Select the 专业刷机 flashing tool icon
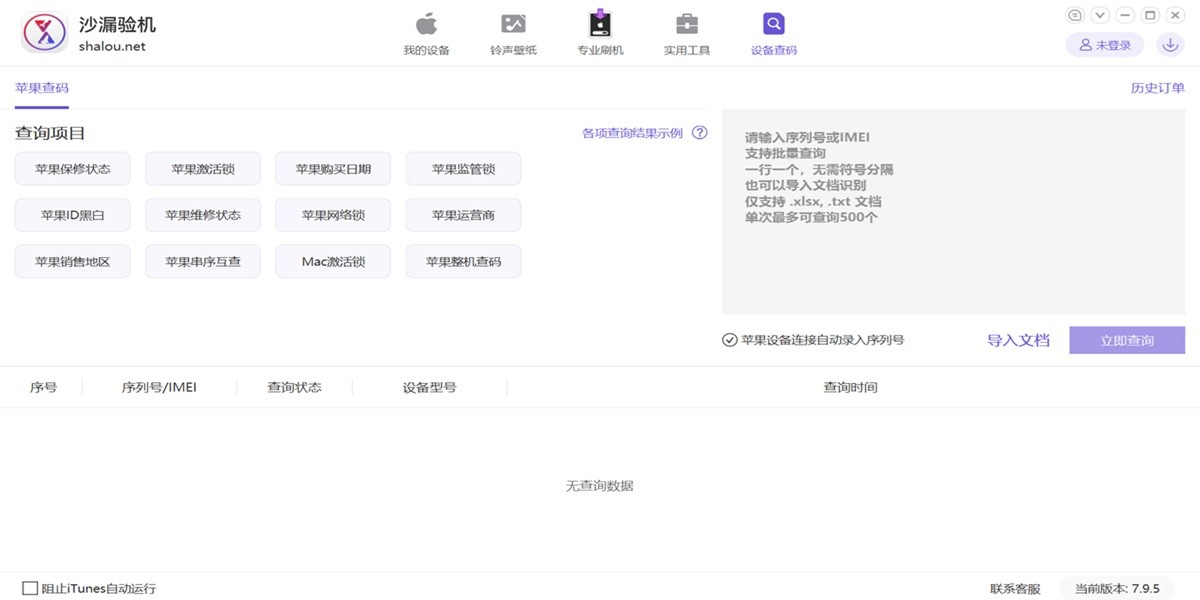The width and height of the screenshot is (1200, 600). click(600, 25)
